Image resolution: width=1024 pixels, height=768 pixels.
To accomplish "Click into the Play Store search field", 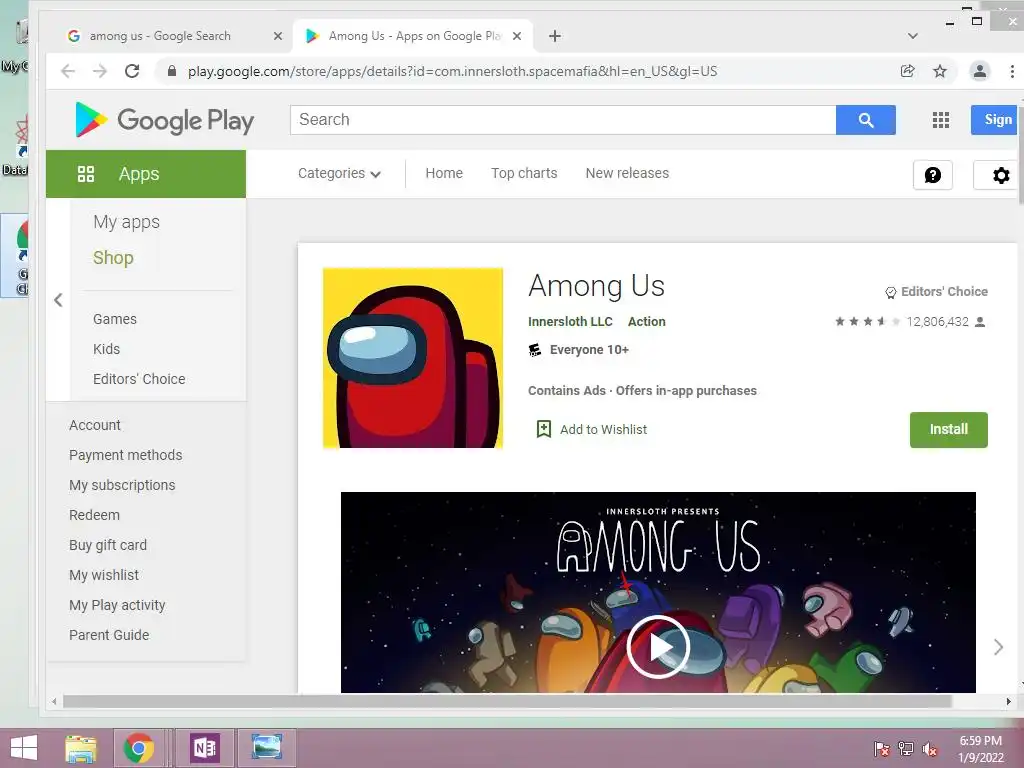I will [x=563, y=120].
